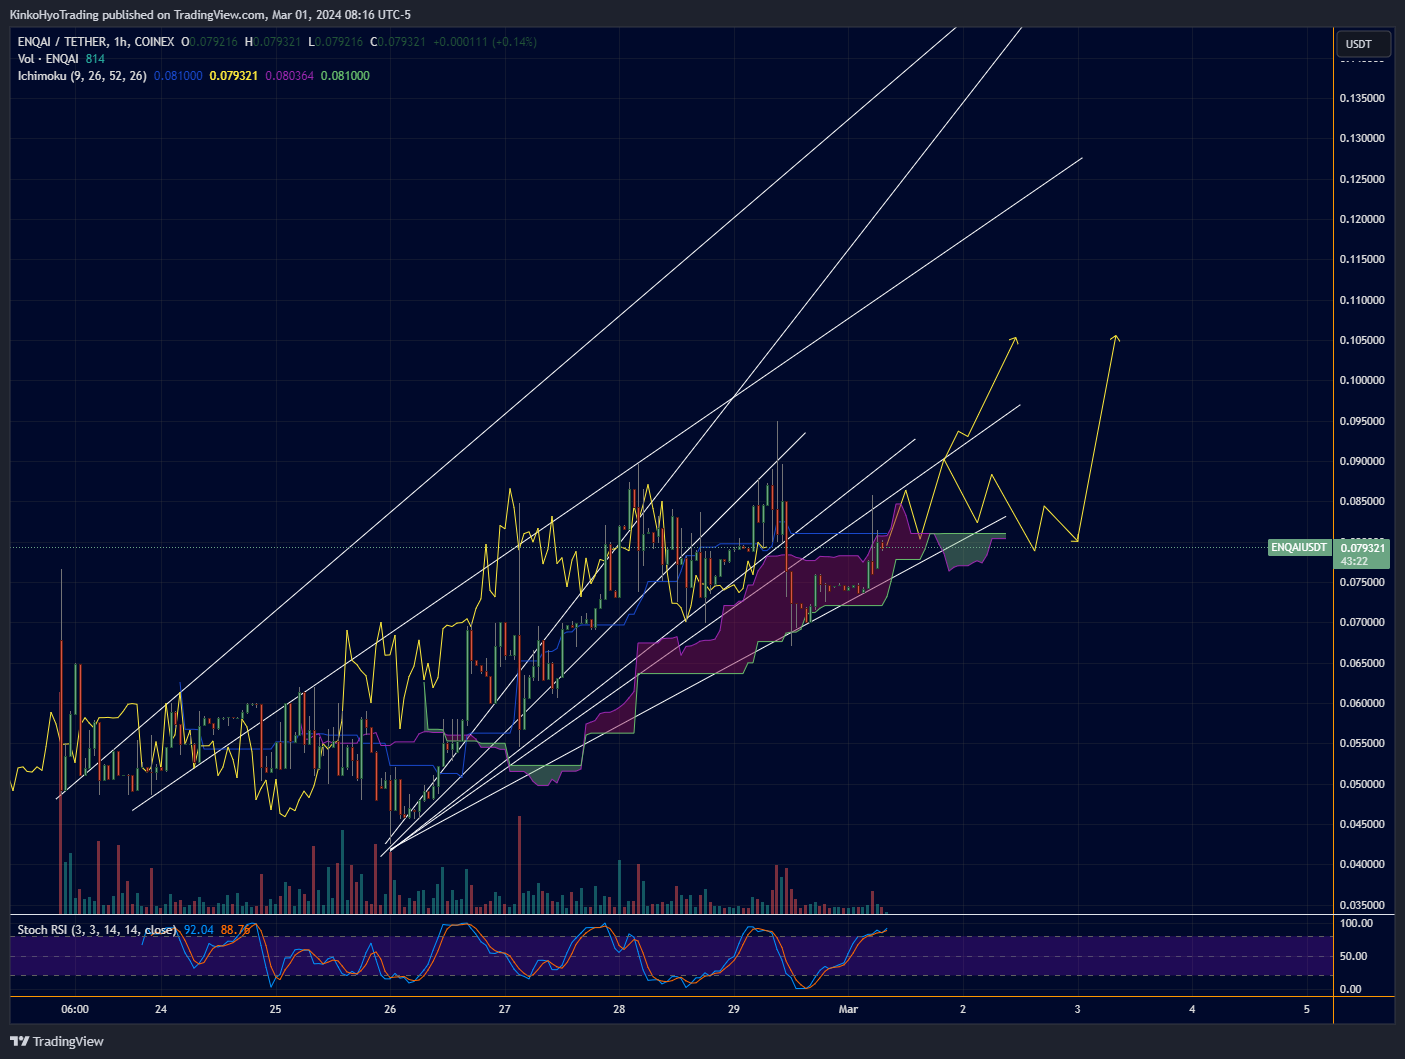
Task: Click price axis label 0.070000
Action: pyautogui.click(x=1362, y=622)
